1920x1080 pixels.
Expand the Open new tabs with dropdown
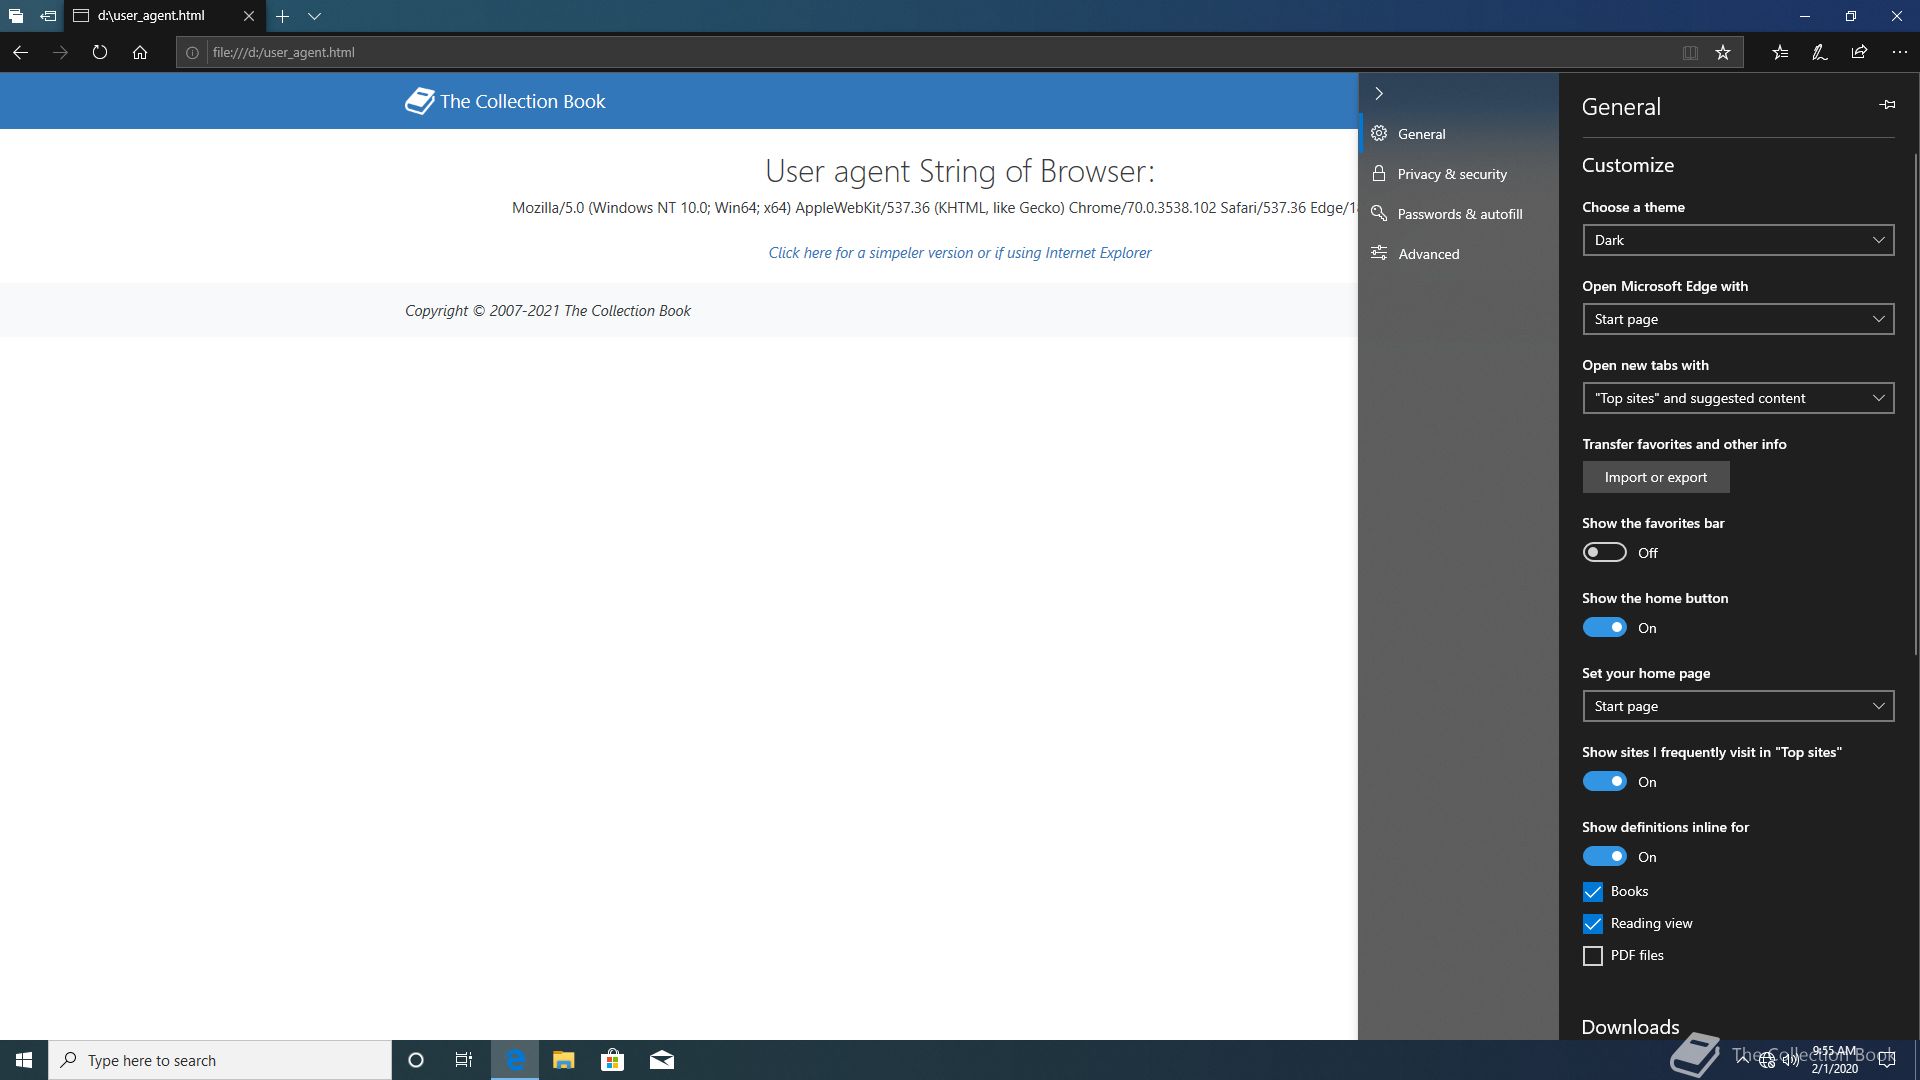coord(1737,398)
